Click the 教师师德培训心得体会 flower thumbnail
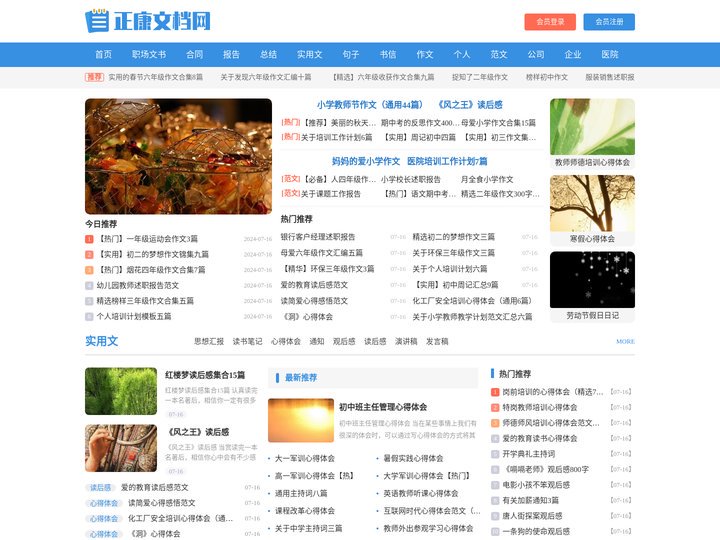The image size is (720, 540). pos(592,127)
